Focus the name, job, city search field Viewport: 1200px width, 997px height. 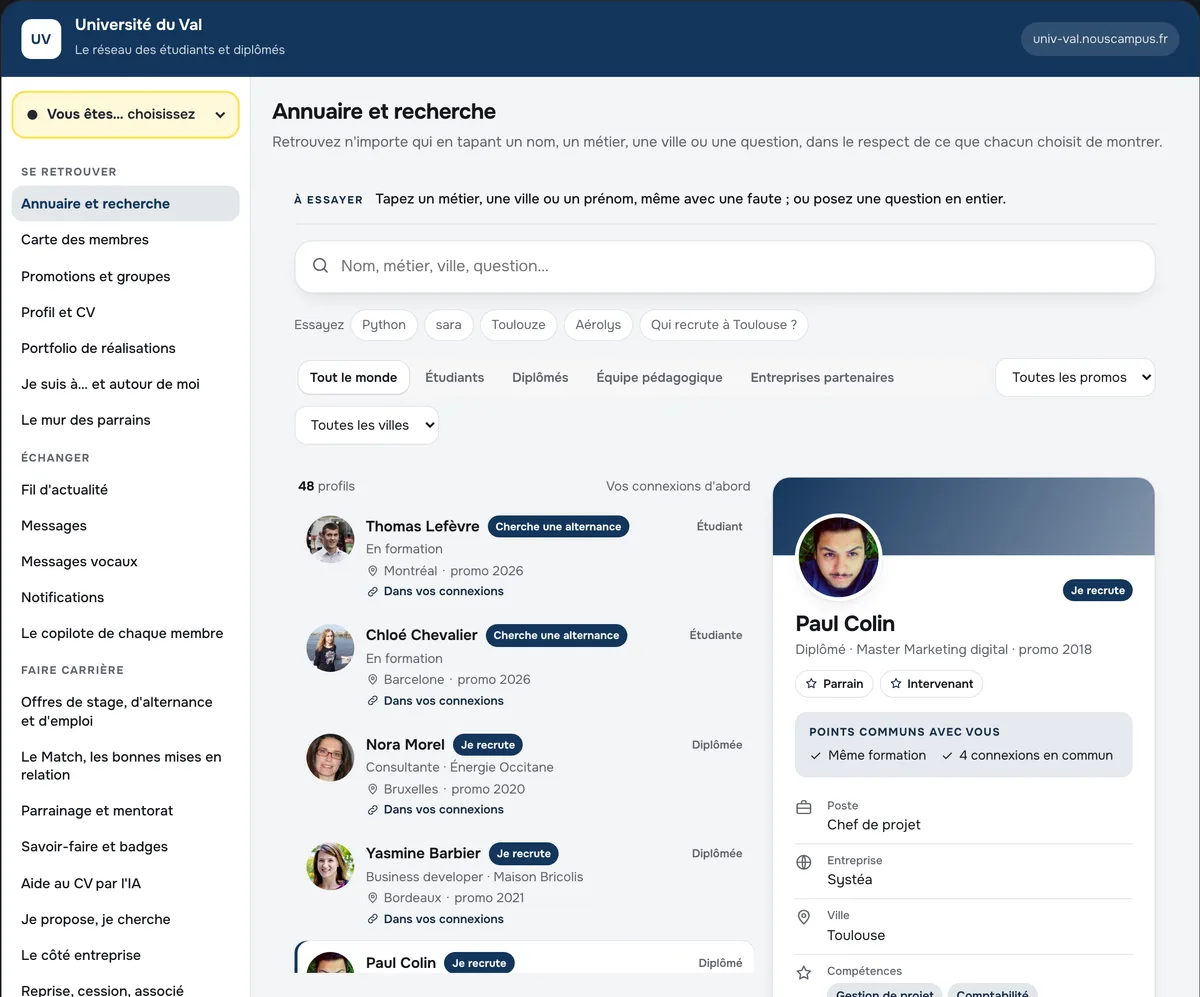pyautogui.click(x=725, y=266)
